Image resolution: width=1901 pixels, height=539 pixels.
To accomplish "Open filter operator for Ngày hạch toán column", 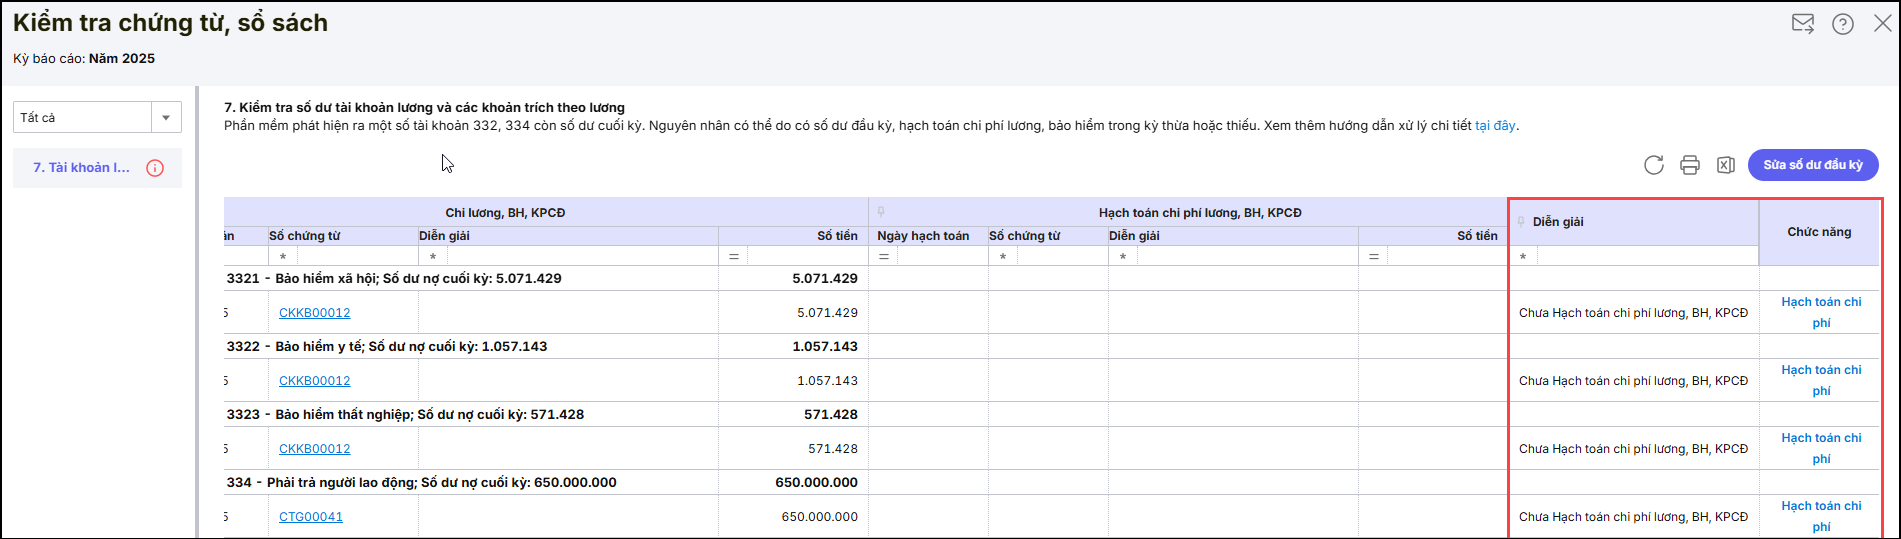I will coord(884,257).
